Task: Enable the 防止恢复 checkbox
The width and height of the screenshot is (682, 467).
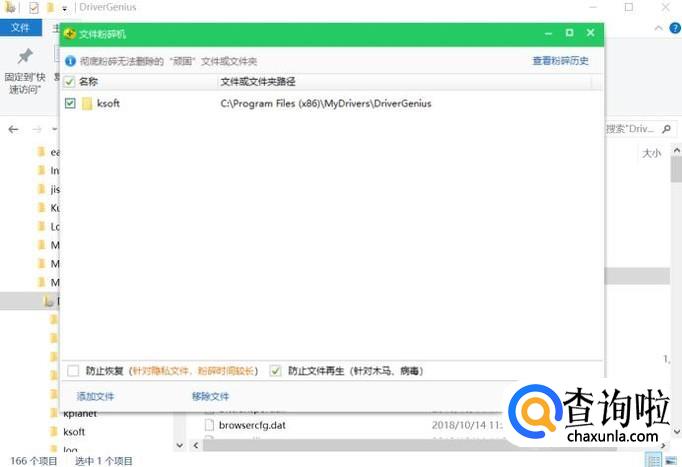Action: pos(73,371)
